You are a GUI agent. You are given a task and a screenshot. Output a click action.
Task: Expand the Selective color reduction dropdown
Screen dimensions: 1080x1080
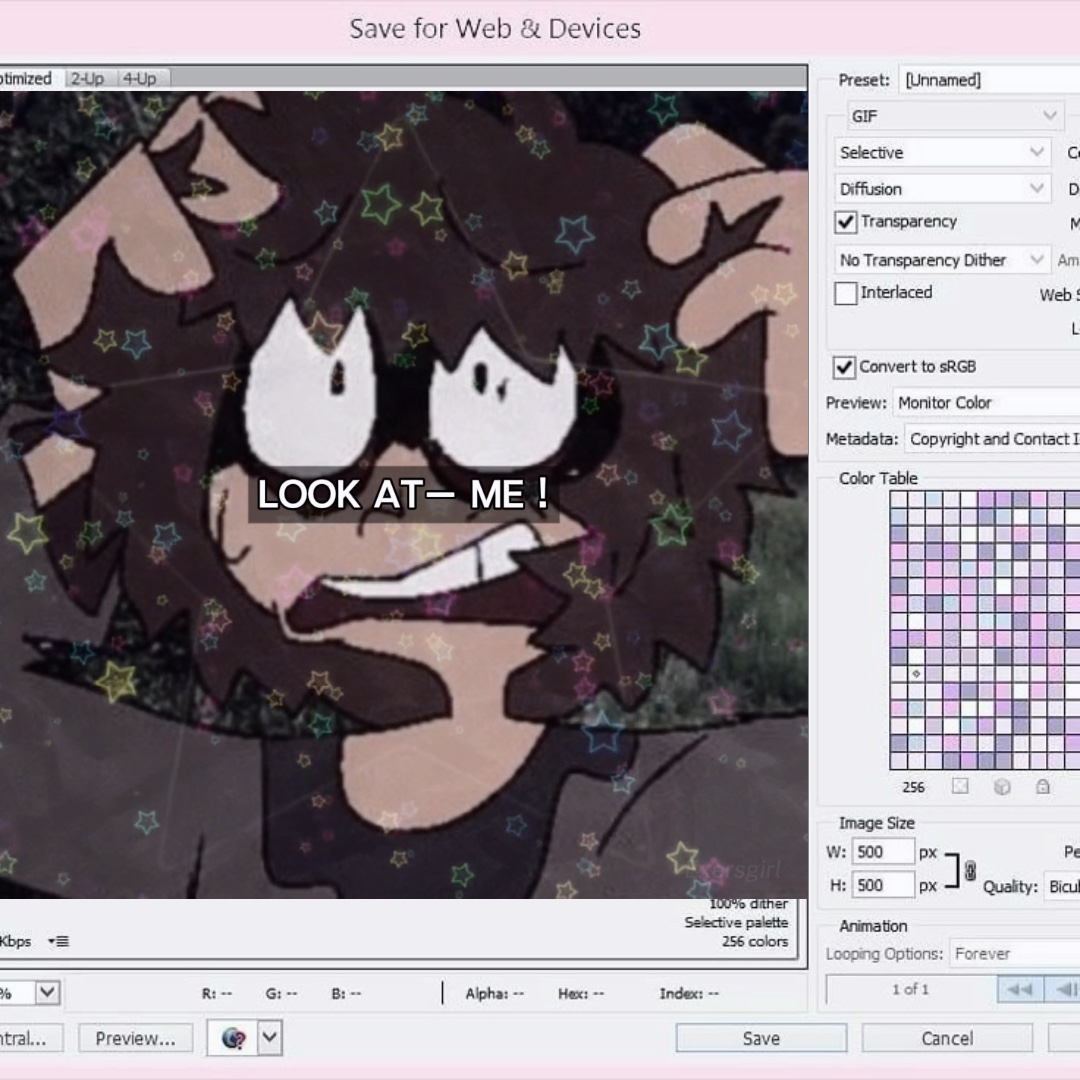(942, 152)
